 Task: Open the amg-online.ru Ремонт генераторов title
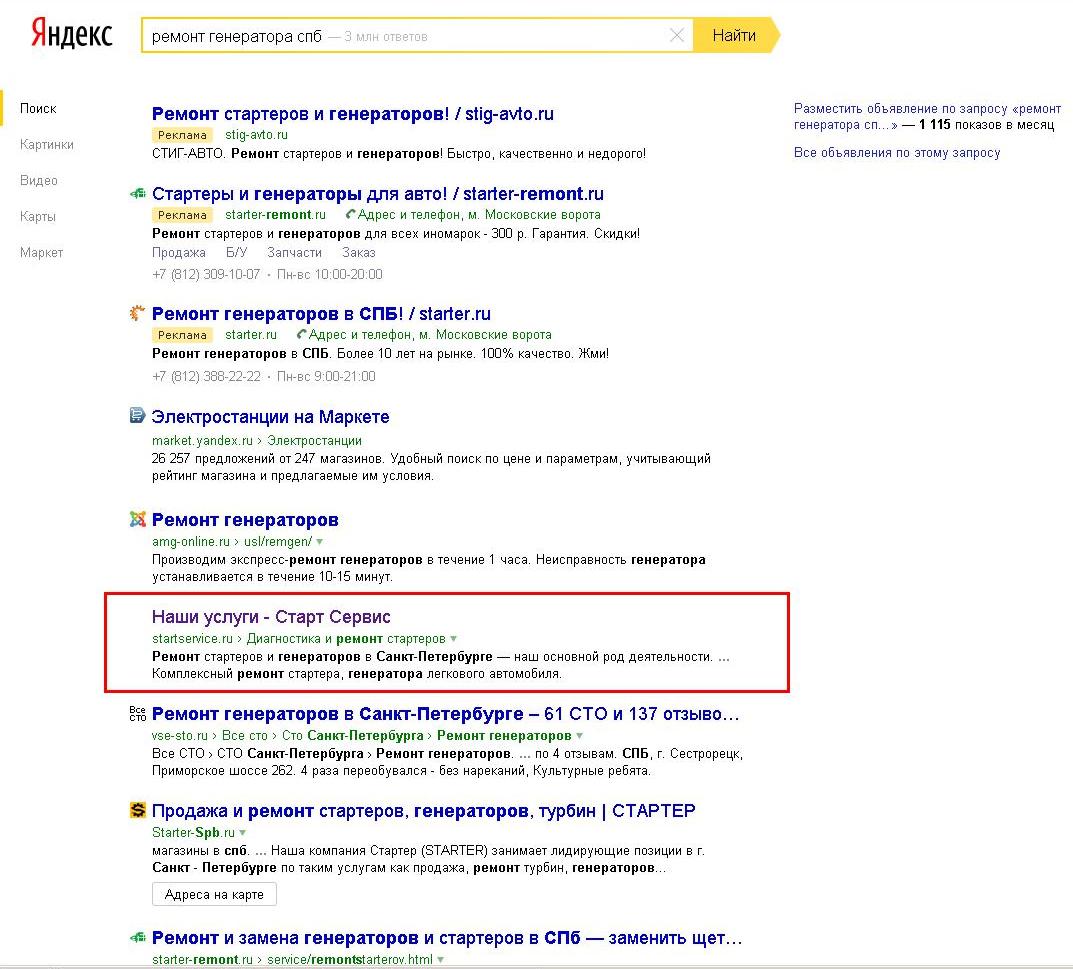245,519
